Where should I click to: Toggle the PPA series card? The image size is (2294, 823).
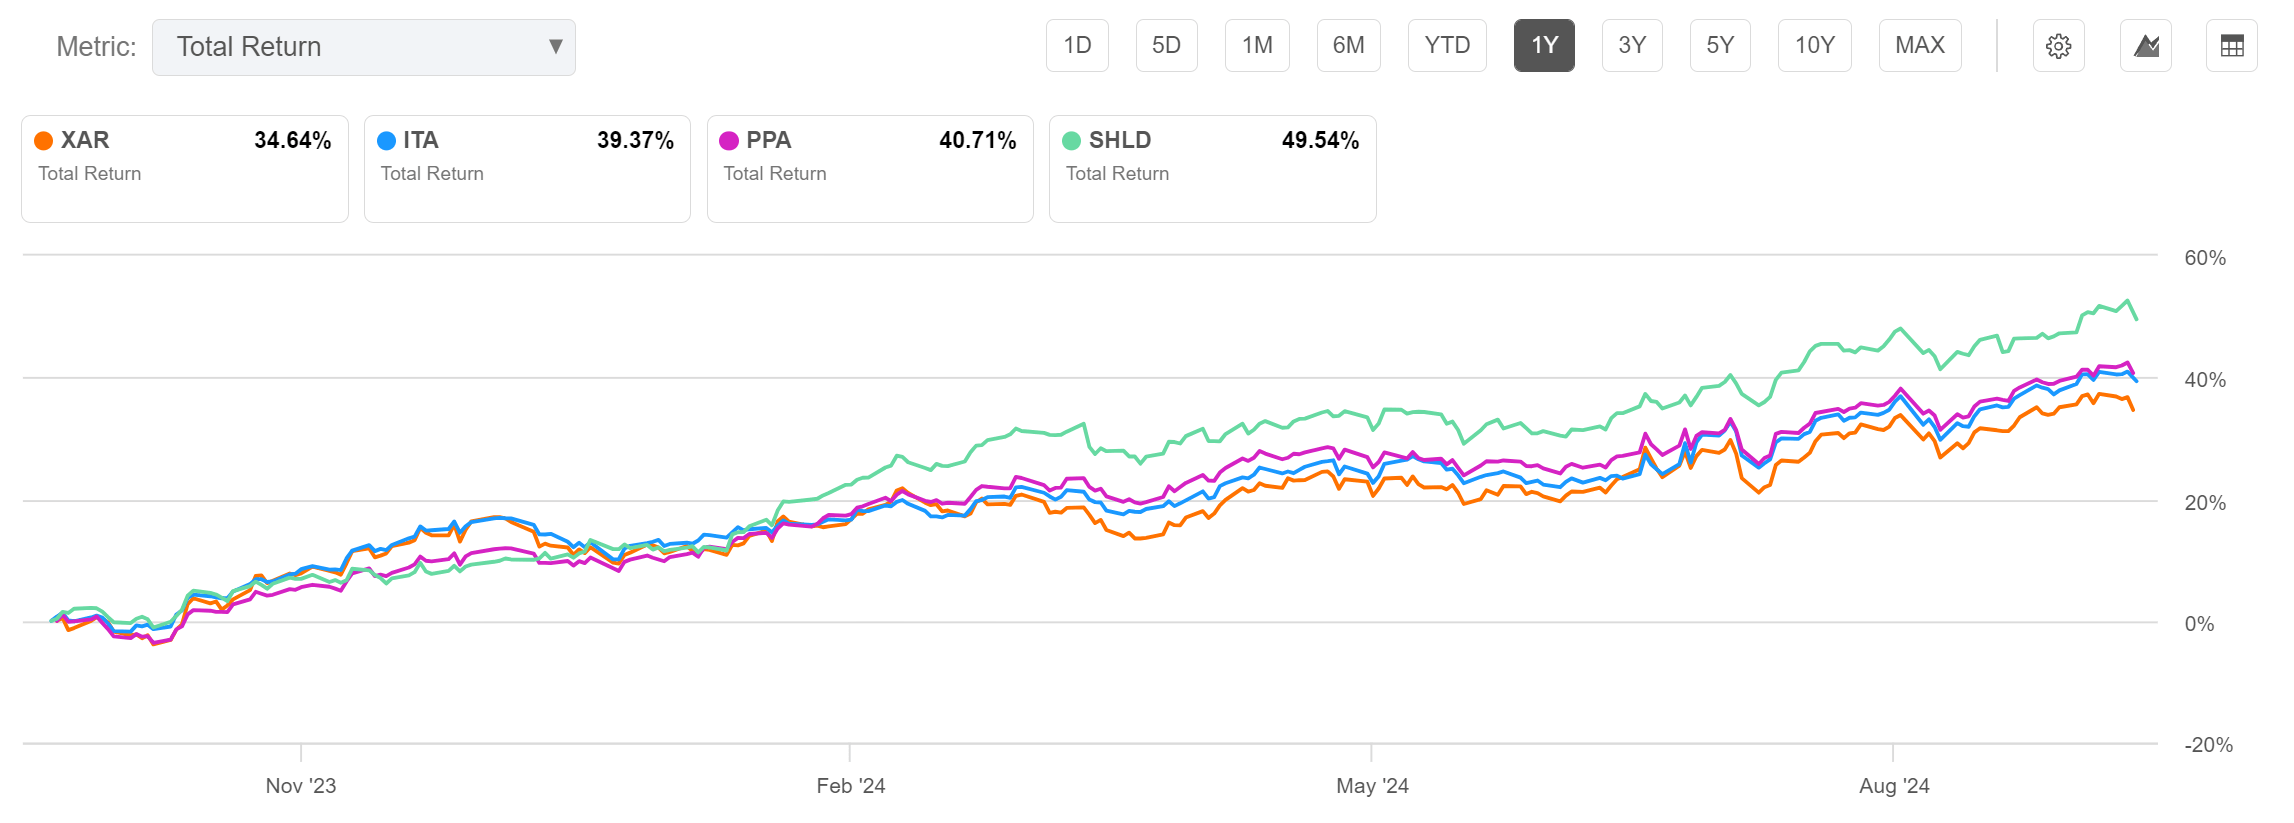coord(869,168)
